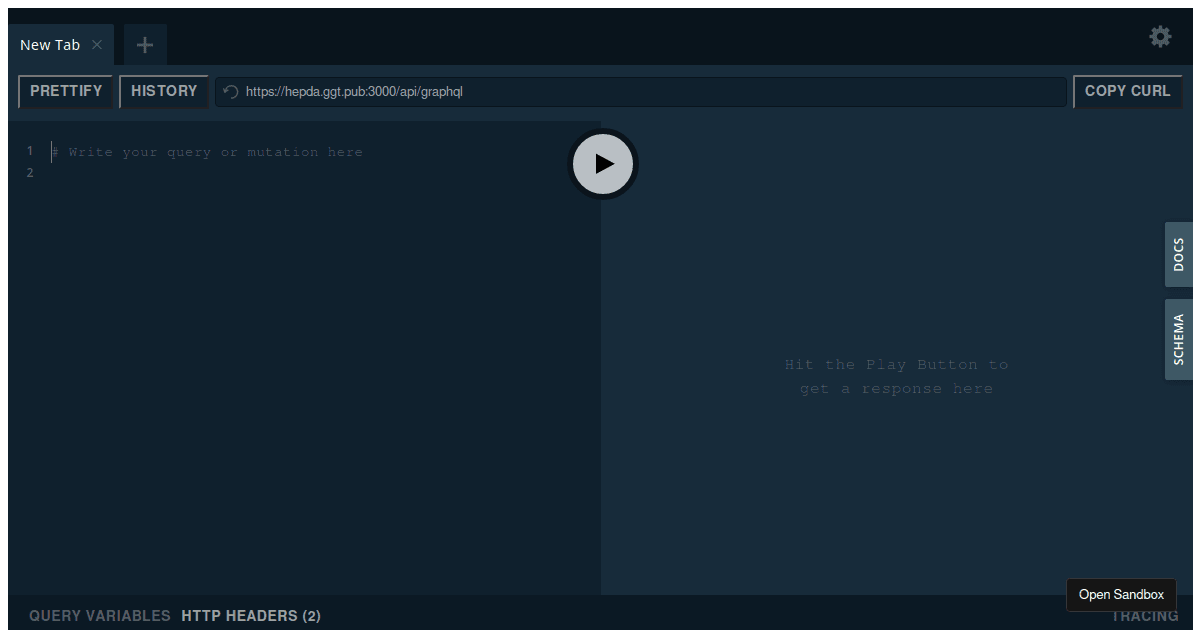
Task: Click the reload schema icon beside URL
Action: [x=231, y=92]
